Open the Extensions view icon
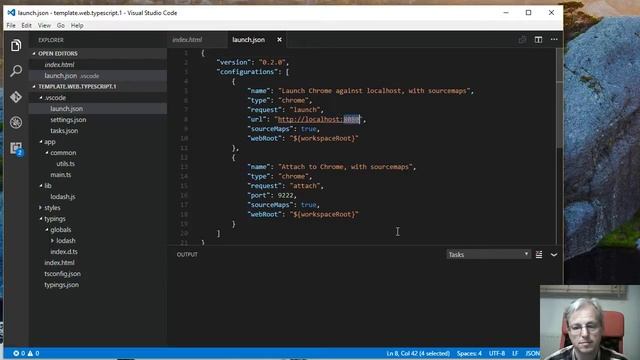Image resolution: width=640 pixels, height=360 pixels. (x=16, y=148)
